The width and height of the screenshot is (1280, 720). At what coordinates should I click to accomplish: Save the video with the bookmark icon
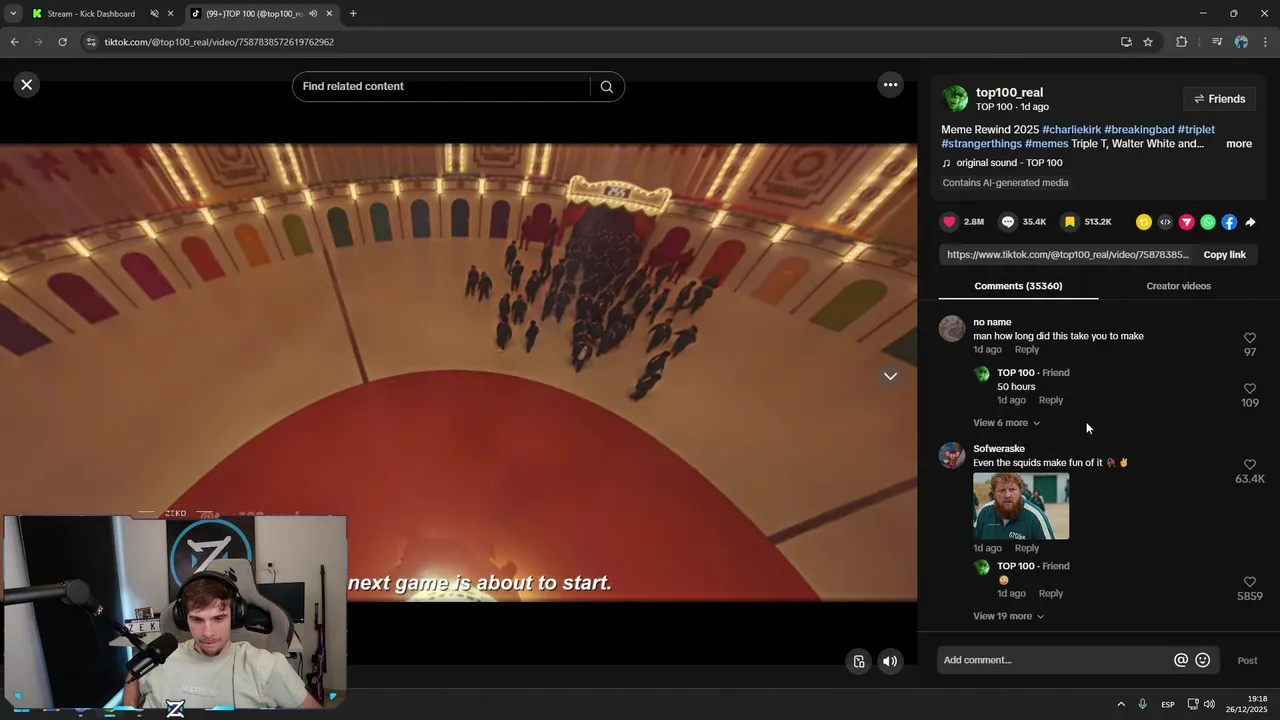pos(1069,222)
